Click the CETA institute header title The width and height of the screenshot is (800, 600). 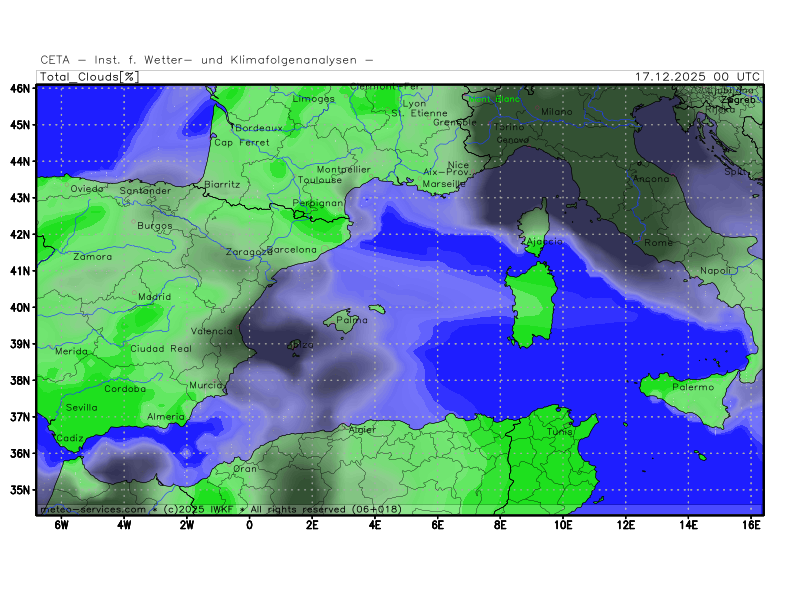[207, 60]
